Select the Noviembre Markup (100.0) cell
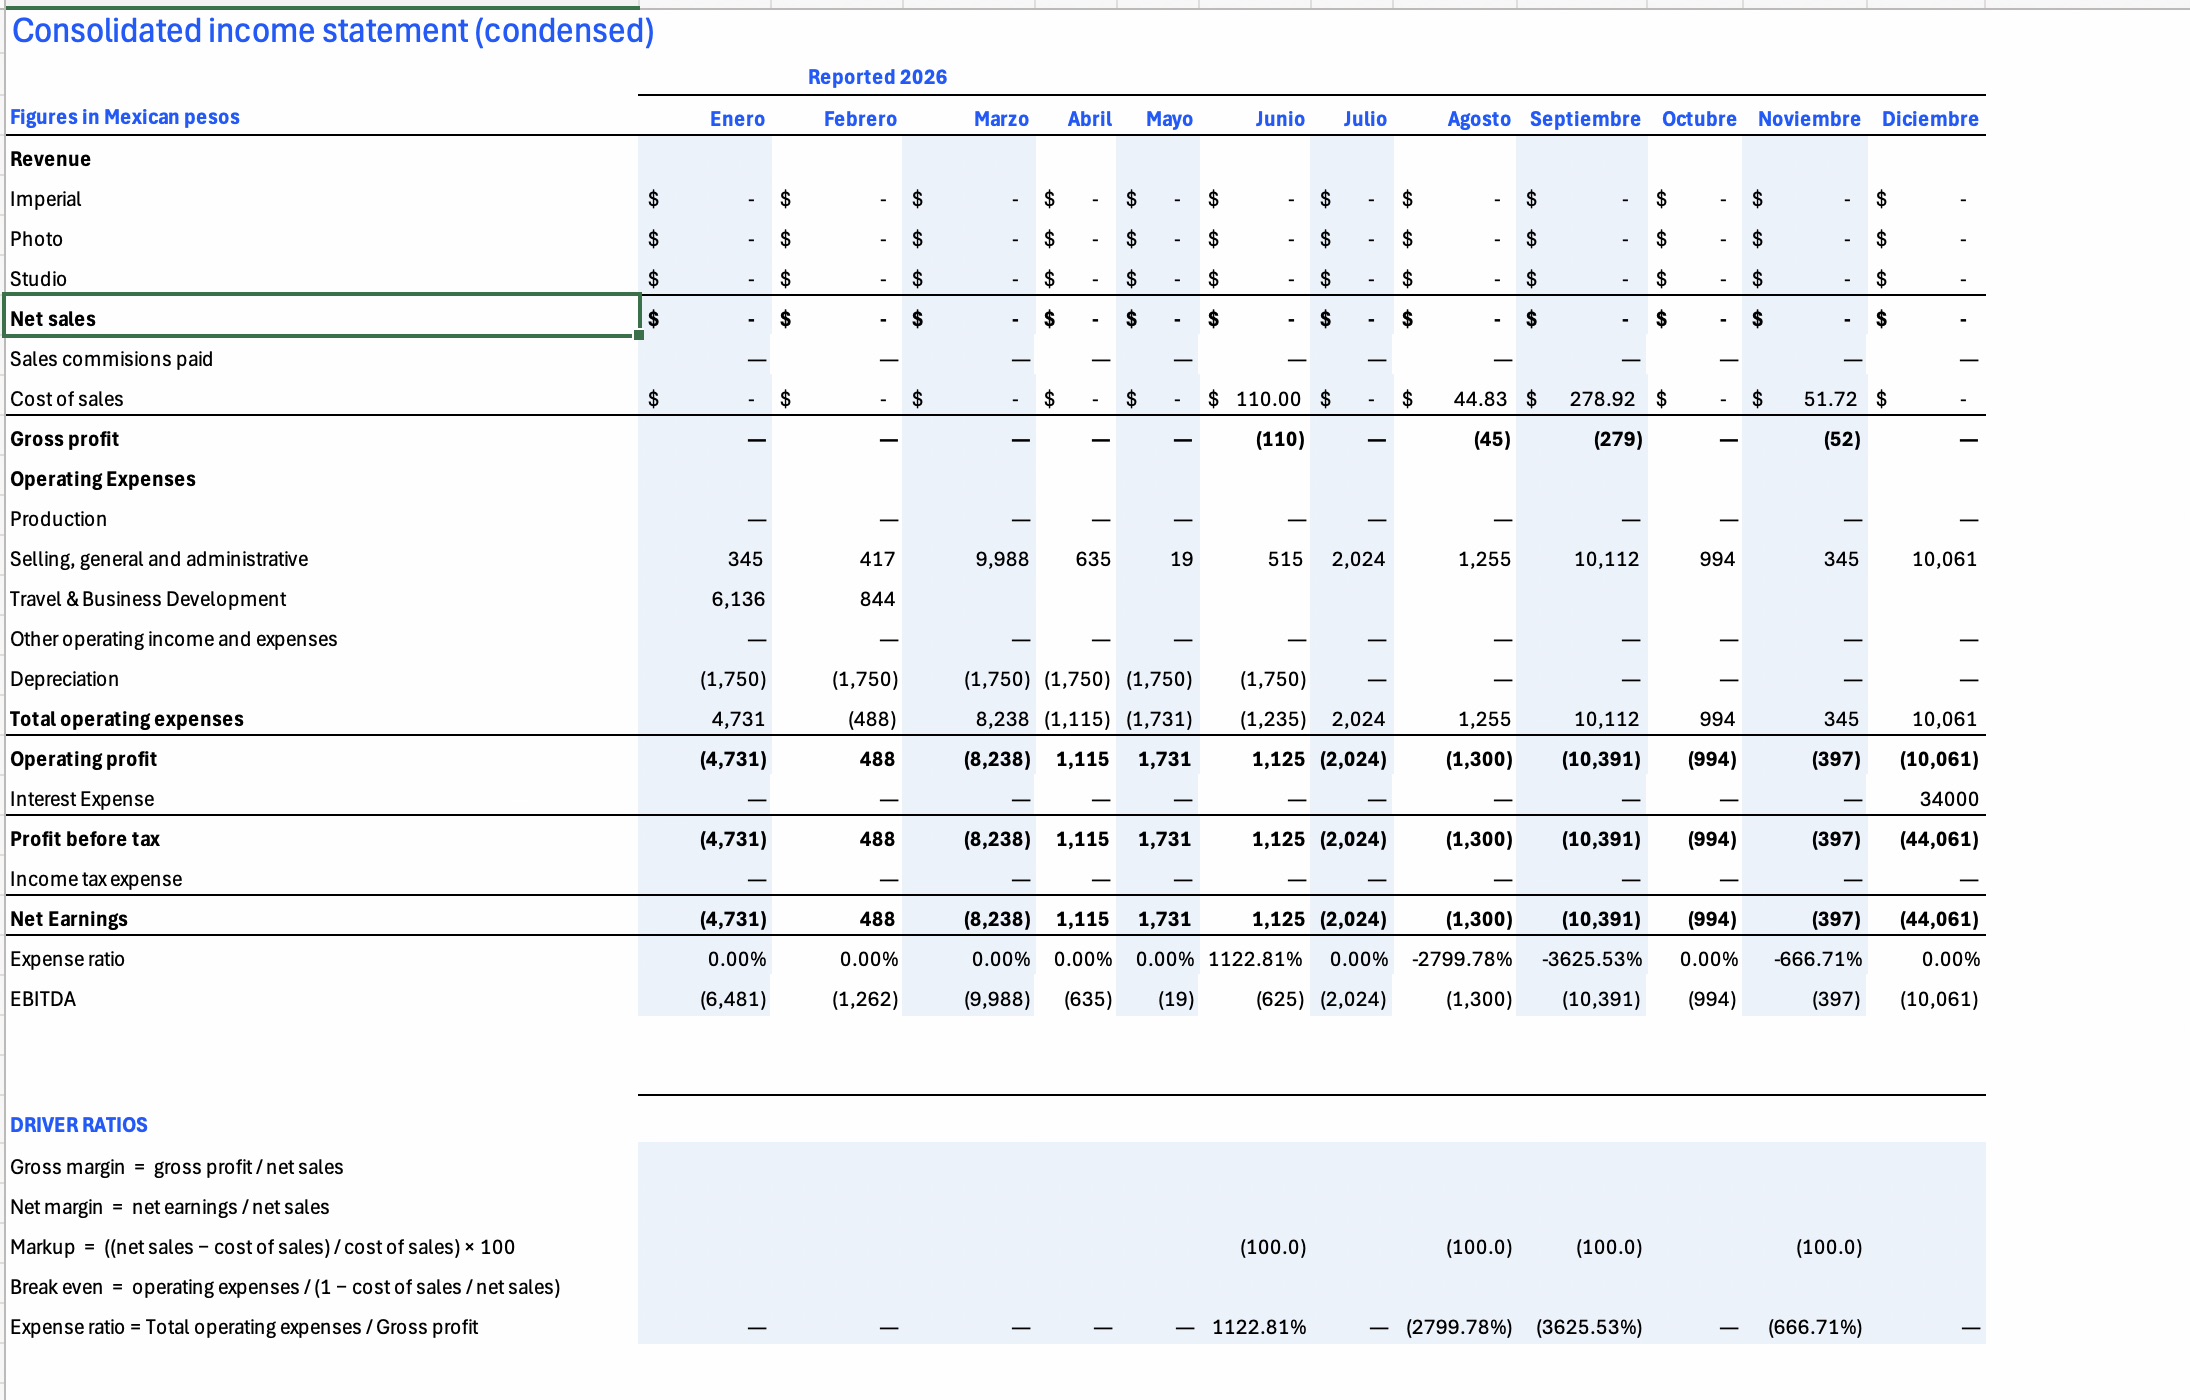The width and height of the screenshot is (2190, 1400). [x=1805, y=1247]
